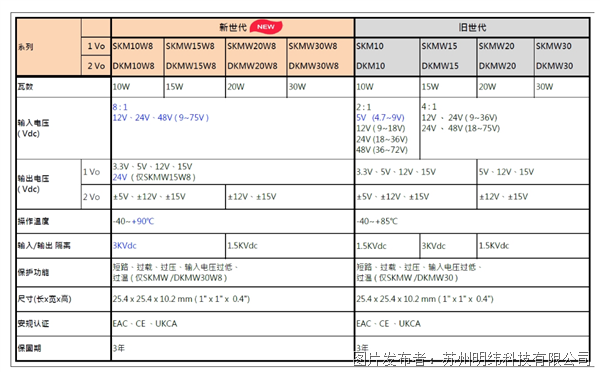Select 12V、24V (9~36V) input text

click(x=459, y=117)
